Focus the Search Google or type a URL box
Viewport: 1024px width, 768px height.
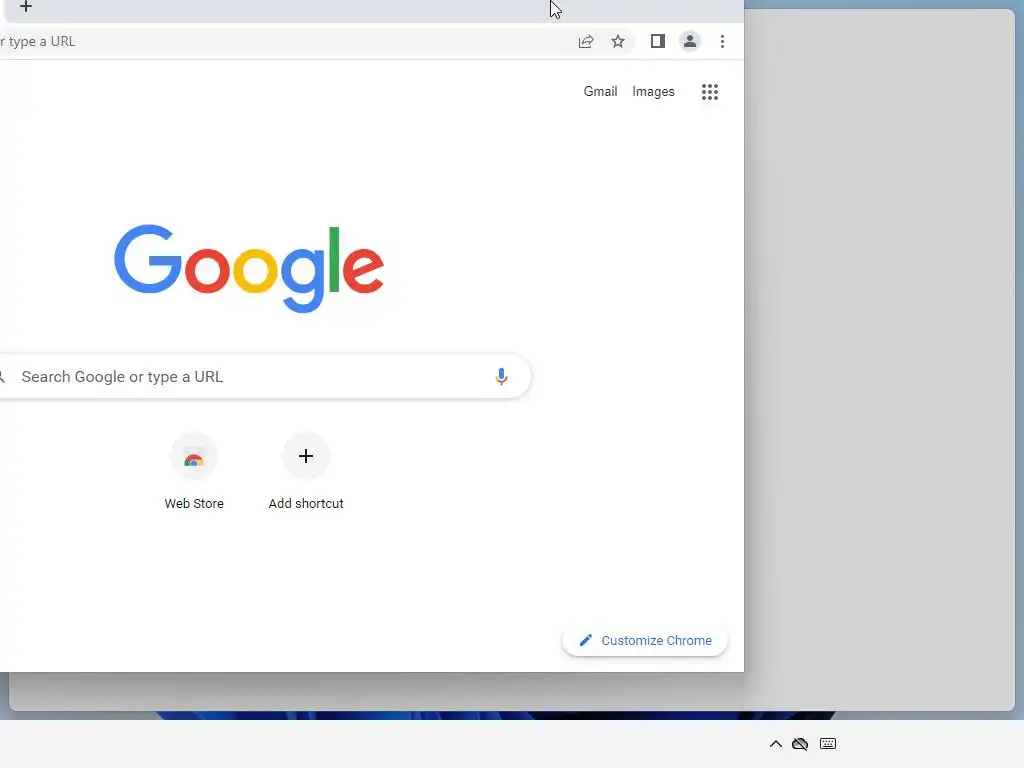[261, 376]
